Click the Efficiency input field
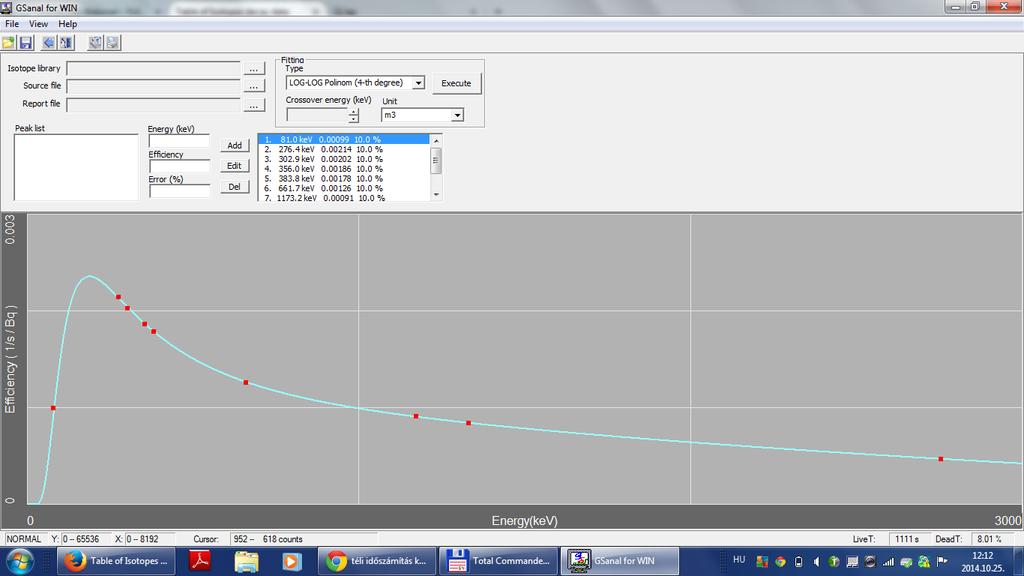The image size is (1024, 576). click(x=179, y=166)
